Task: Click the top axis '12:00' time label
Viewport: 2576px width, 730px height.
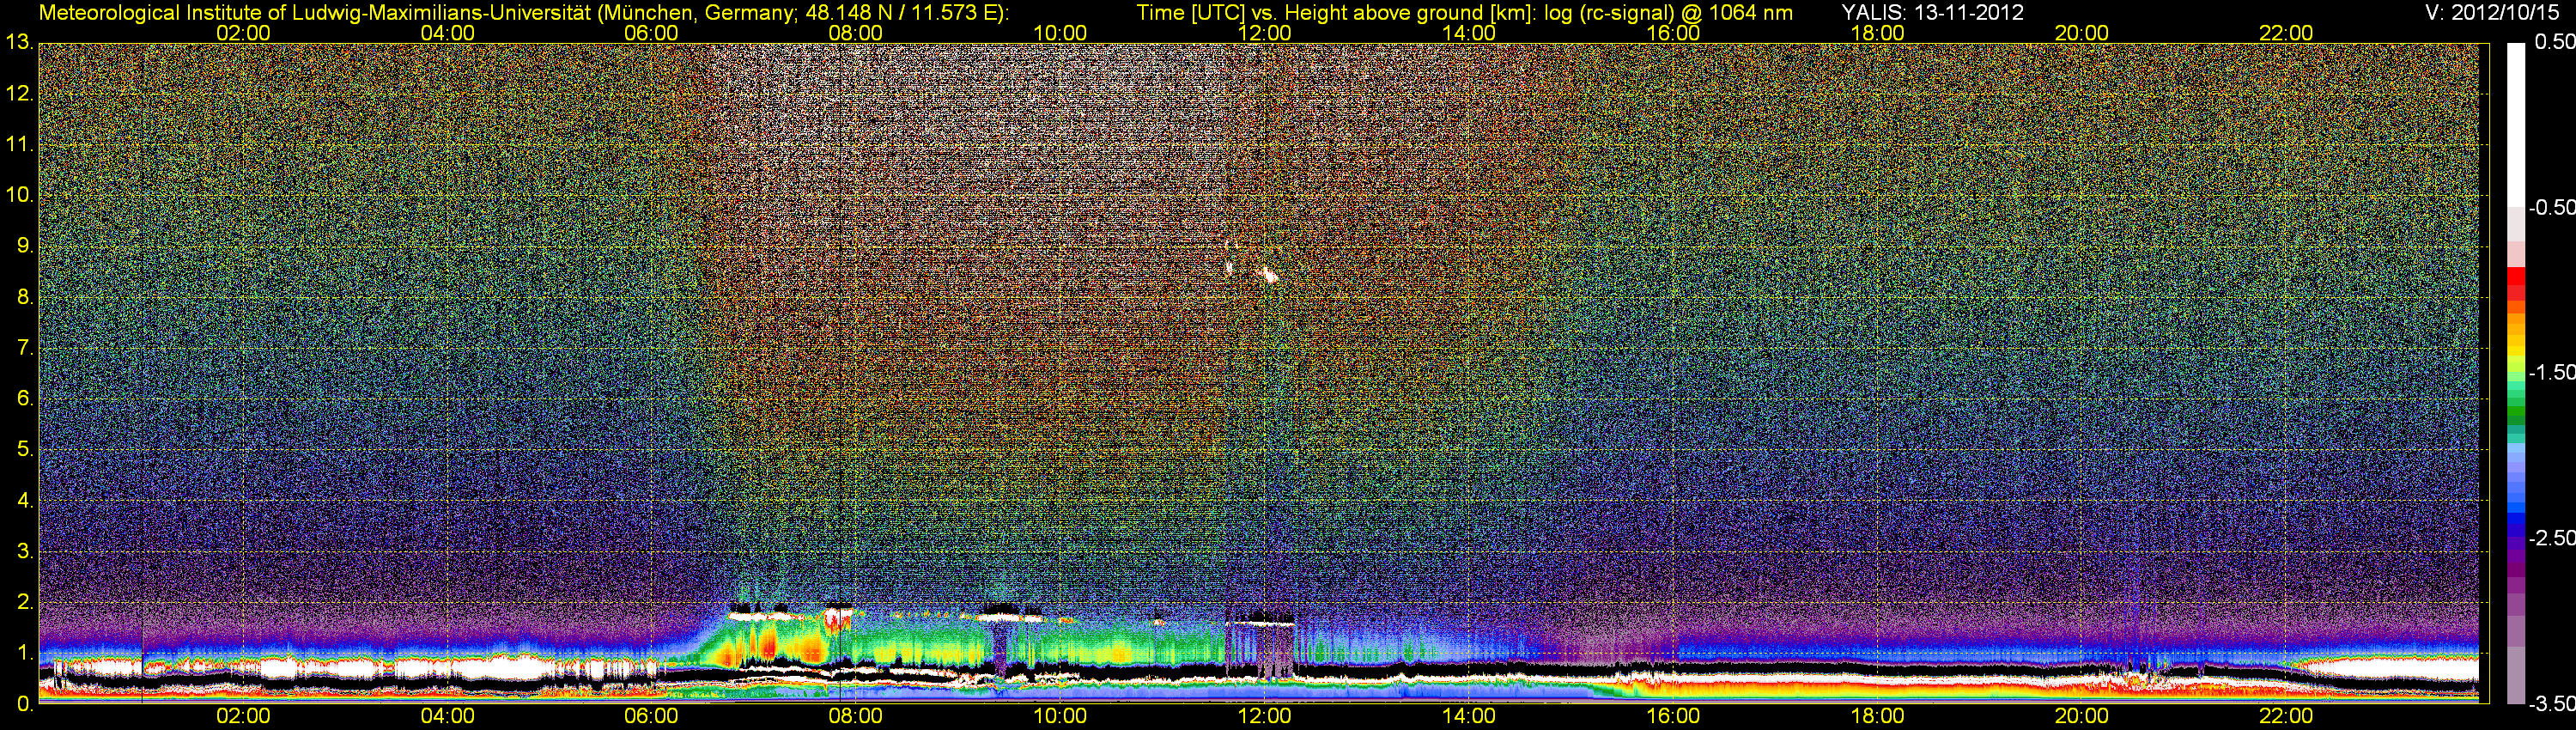Action: pos(1264,33)
